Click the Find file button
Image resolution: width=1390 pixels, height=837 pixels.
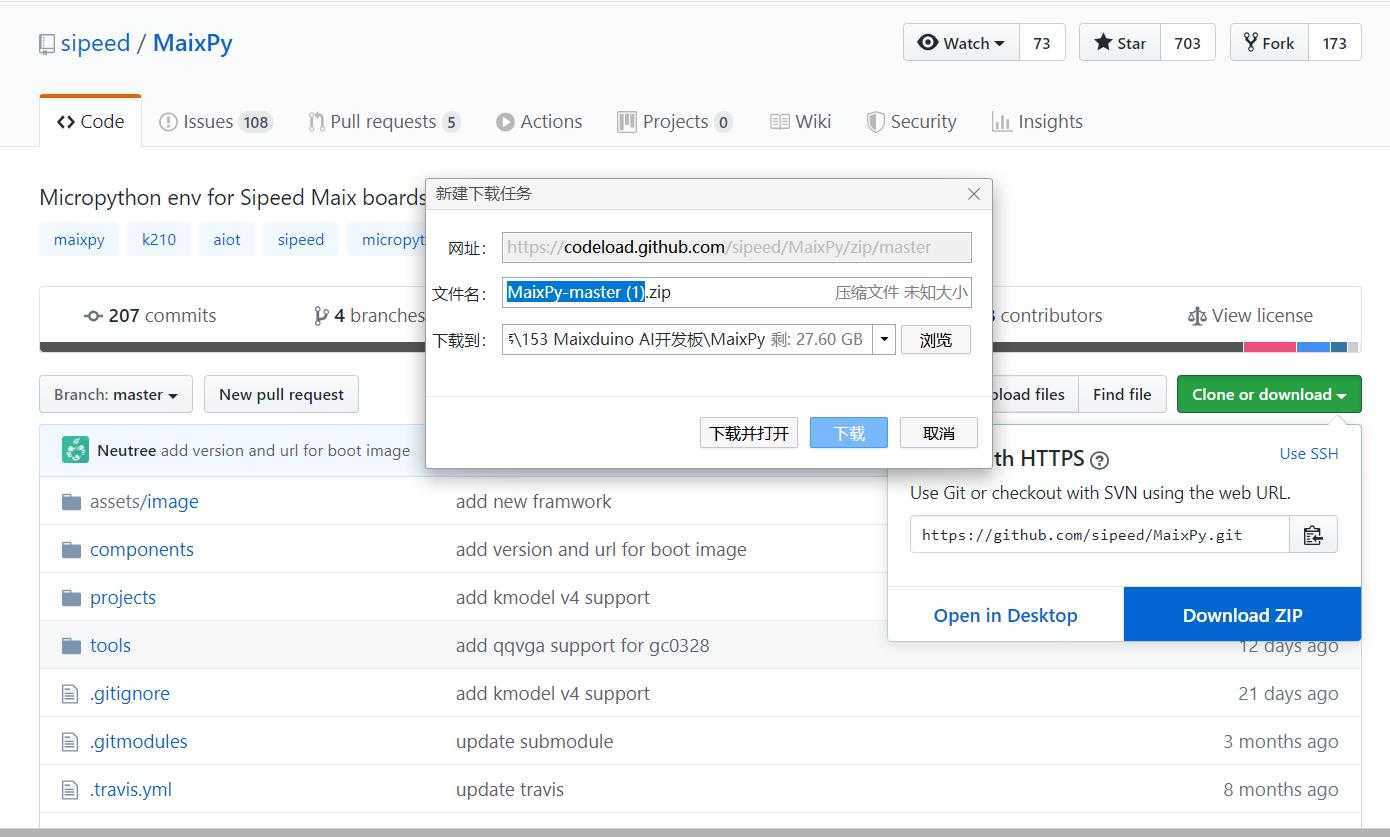[x=1122, y=394]
